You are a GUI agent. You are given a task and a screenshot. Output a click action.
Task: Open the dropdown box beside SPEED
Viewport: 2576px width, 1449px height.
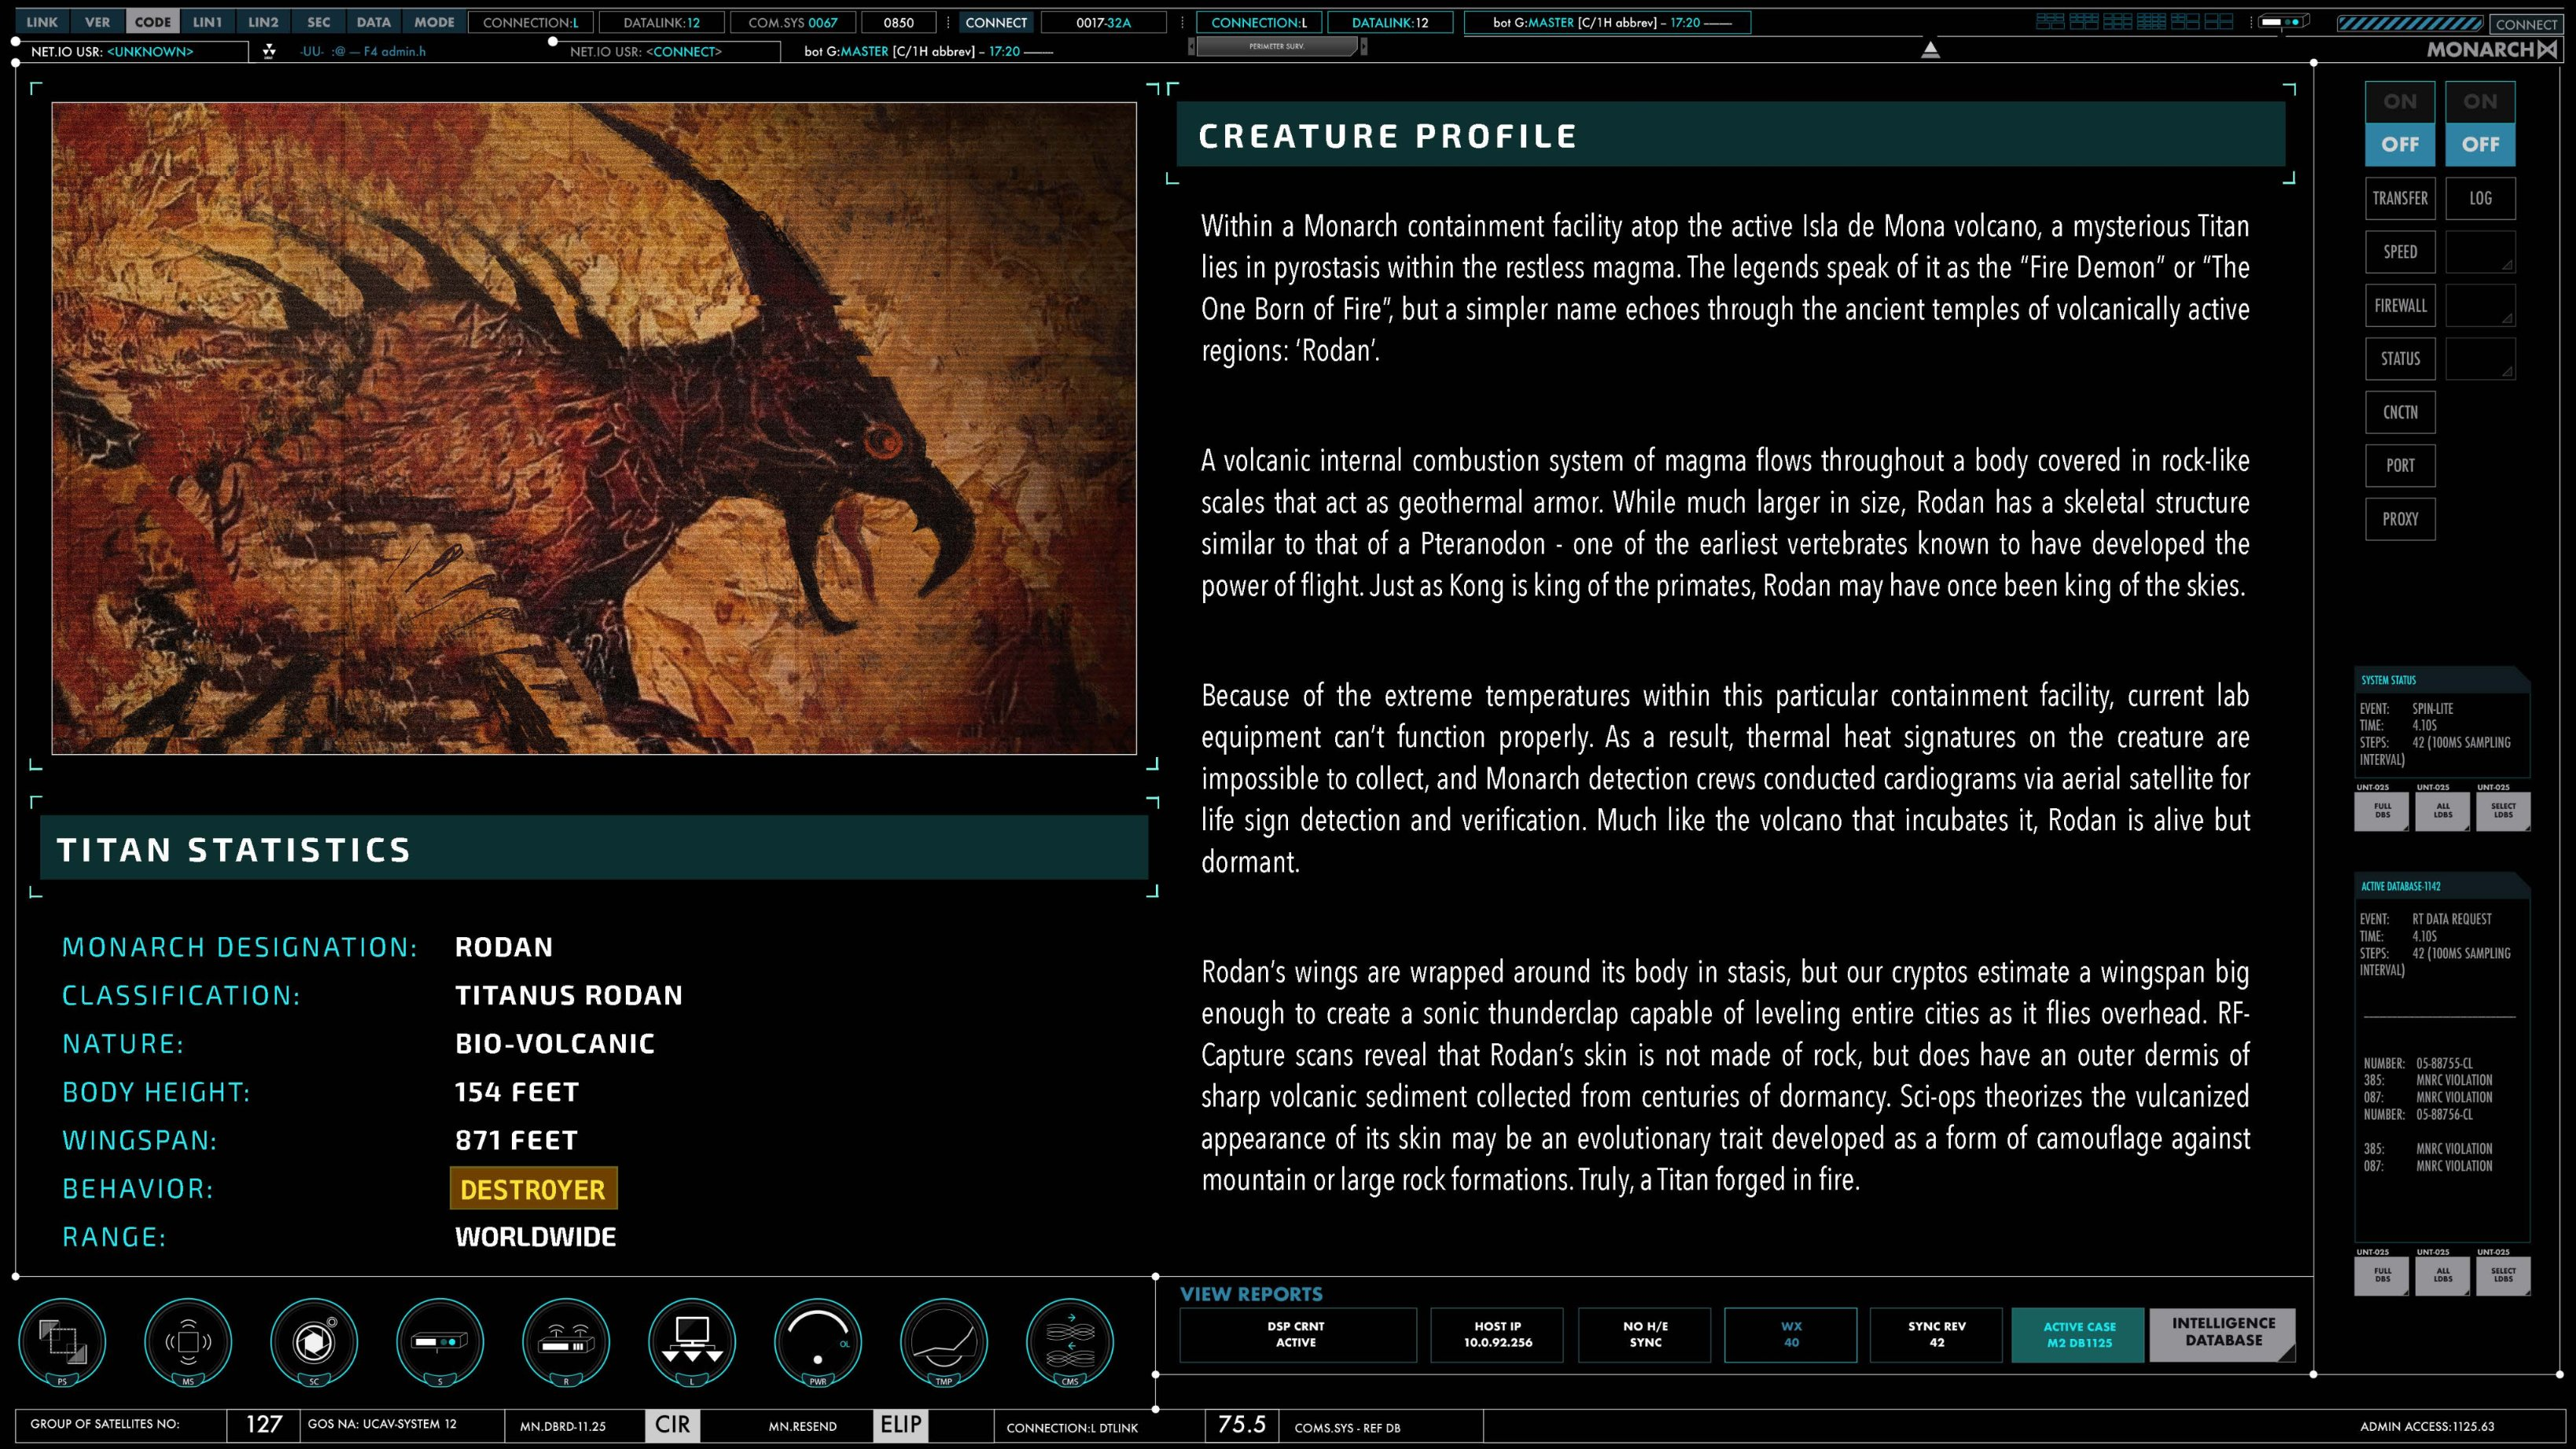point(2480,252)
